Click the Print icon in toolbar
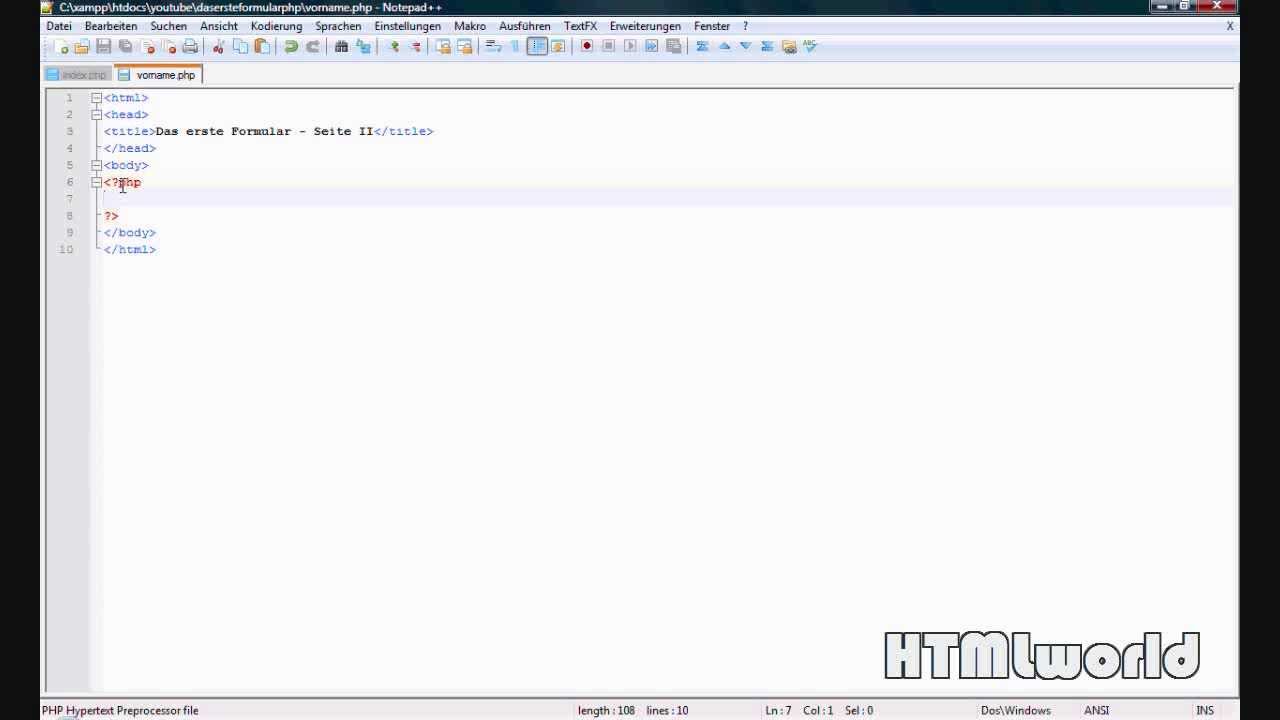 pos(190,47)
